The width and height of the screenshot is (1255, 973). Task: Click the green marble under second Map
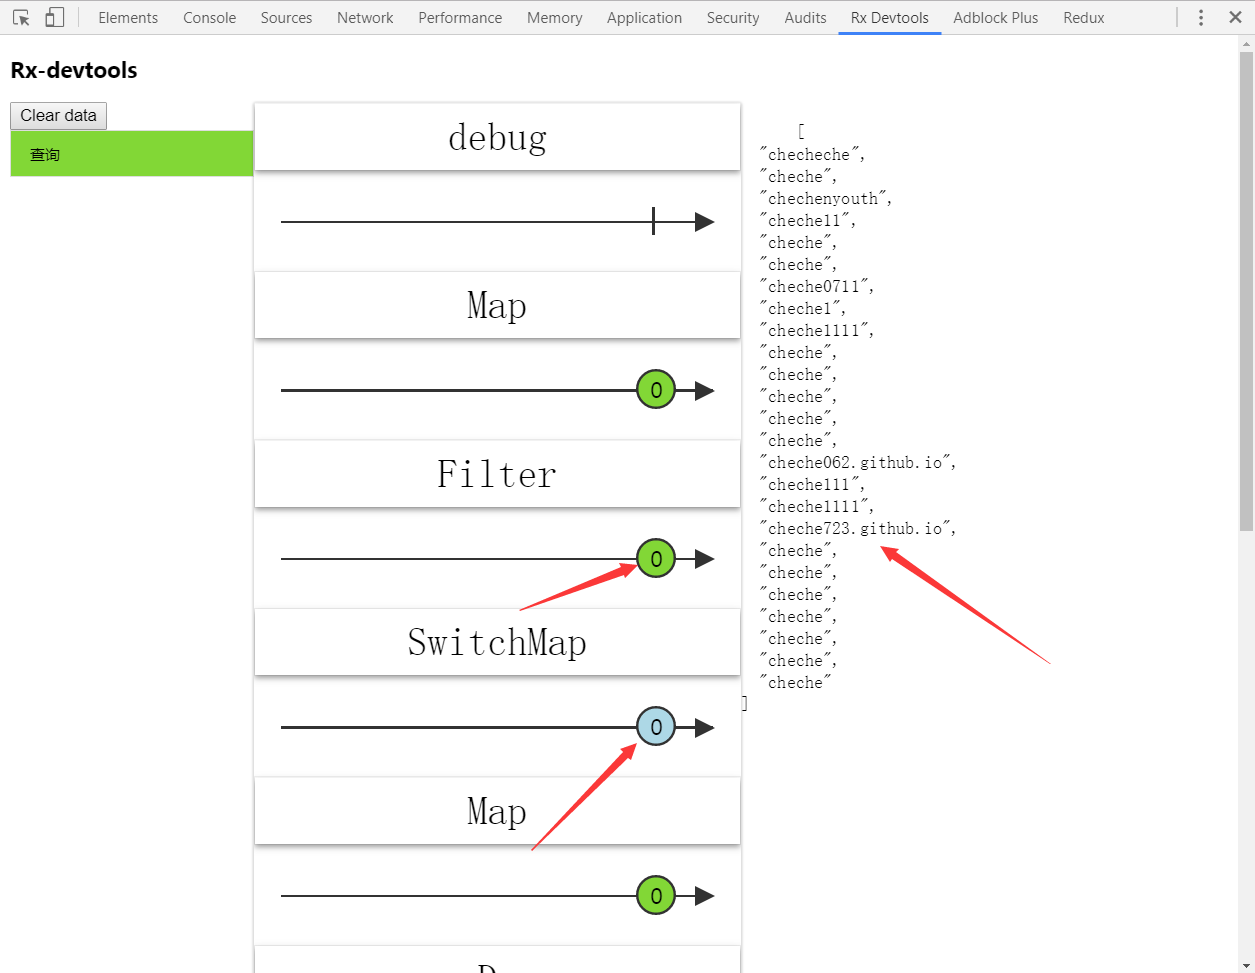(x=656, y=896)
